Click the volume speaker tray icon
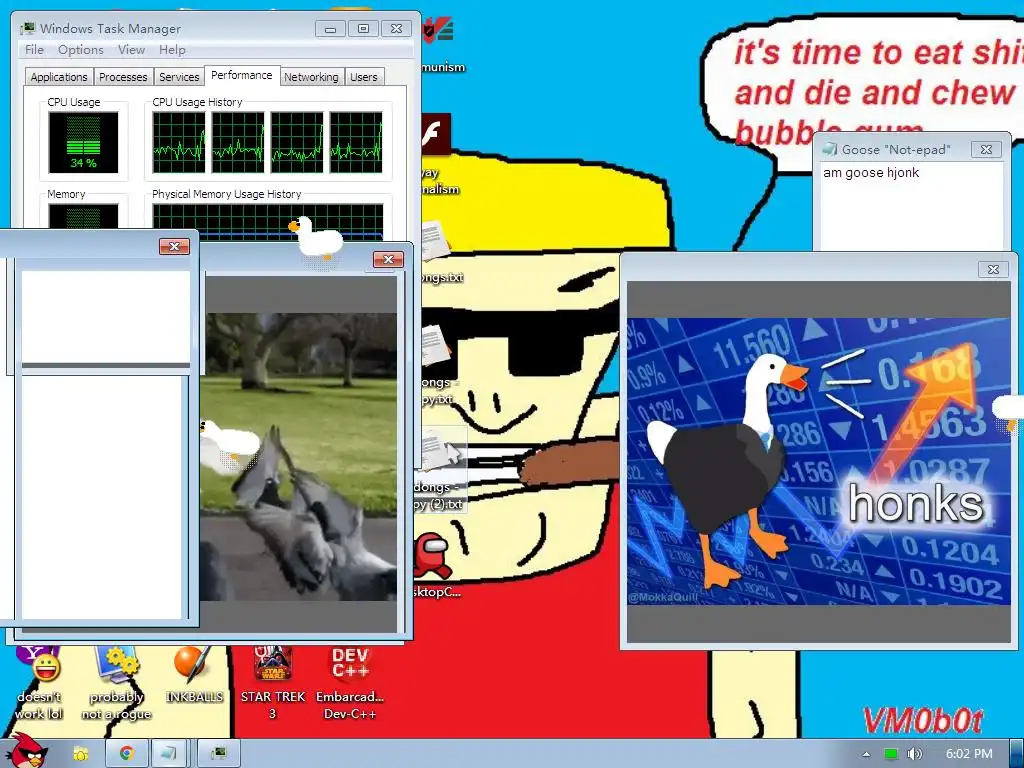Viewport: 1024px width, 768px height. pos(914,754)
